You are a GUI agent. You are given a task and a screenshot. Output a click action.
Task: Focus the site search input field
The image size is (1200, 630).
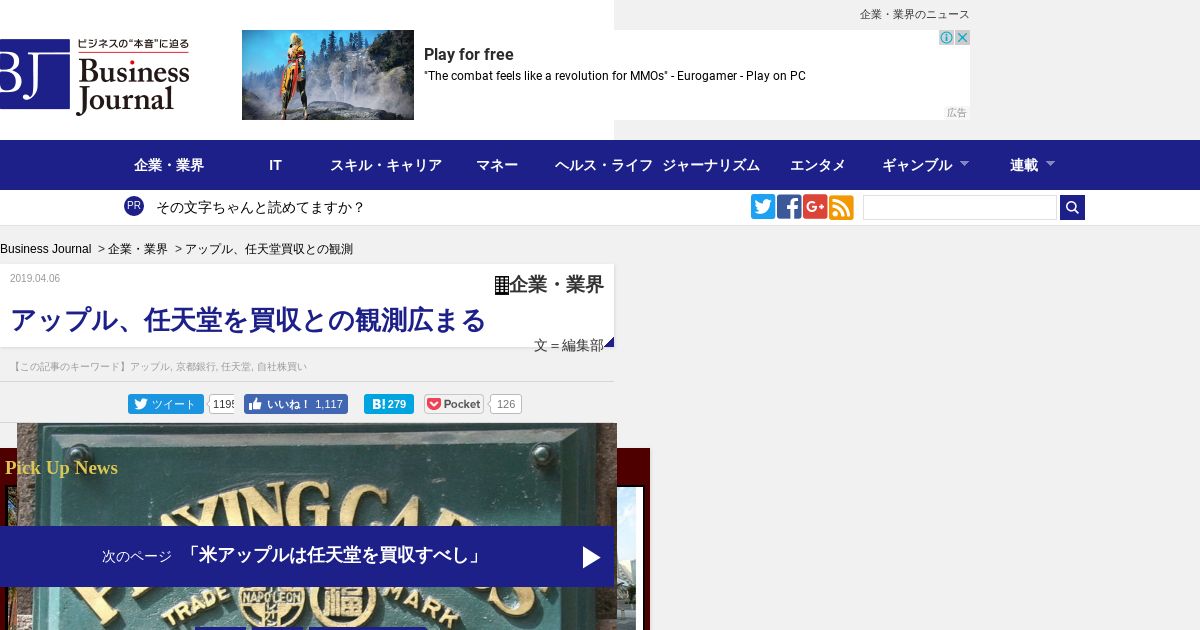click(x=960, y=207)
